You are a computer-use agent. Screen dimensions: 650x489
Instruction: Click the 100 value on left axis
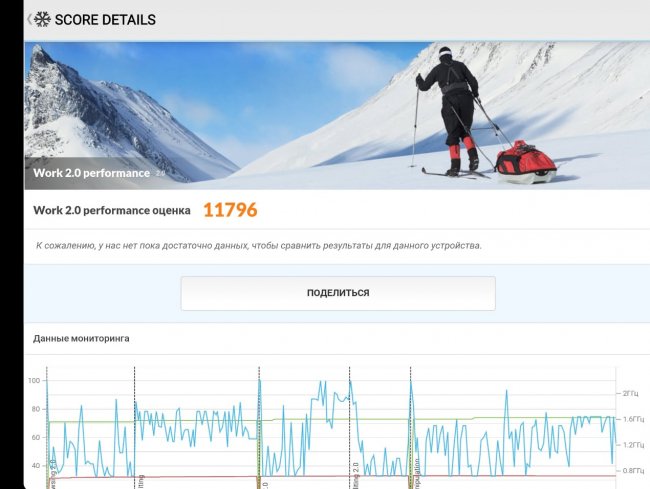34,381
